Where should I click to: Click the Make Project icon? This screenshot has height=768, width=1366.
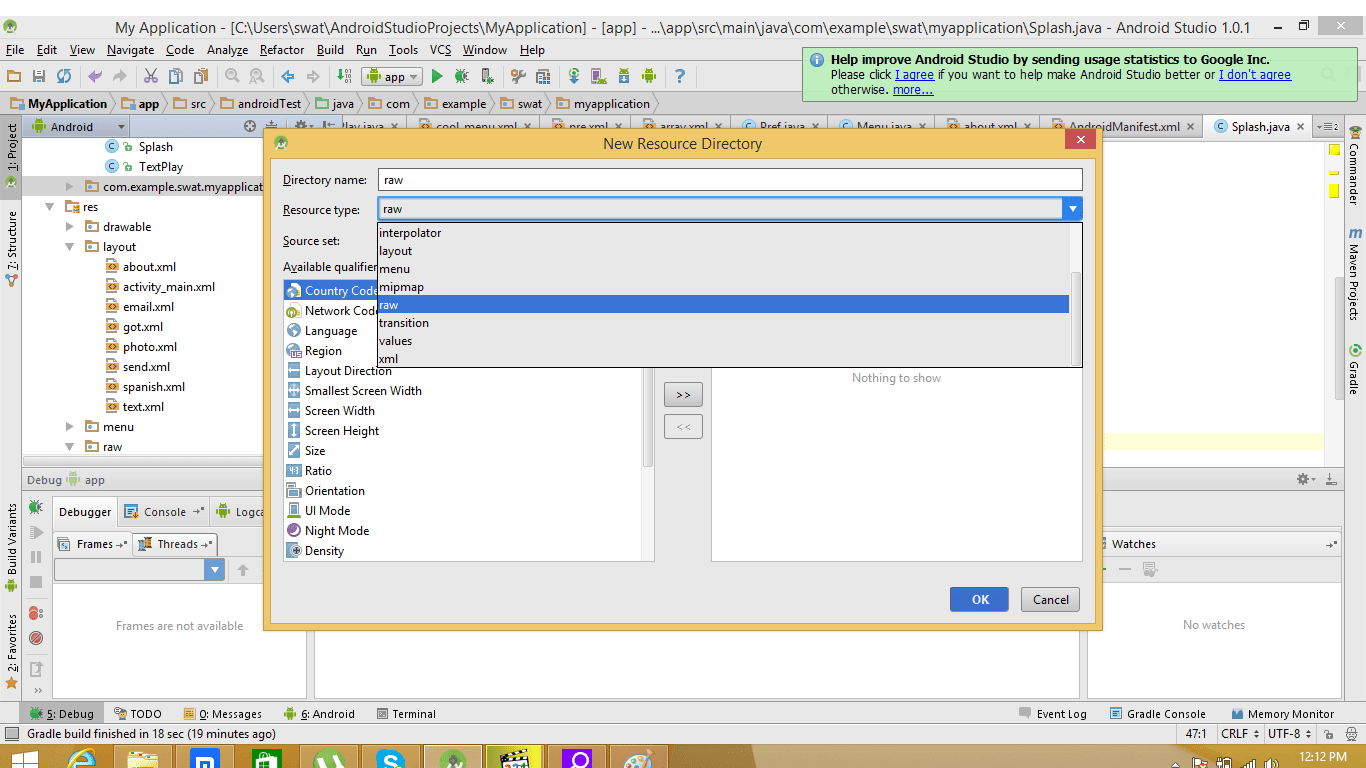344,76
